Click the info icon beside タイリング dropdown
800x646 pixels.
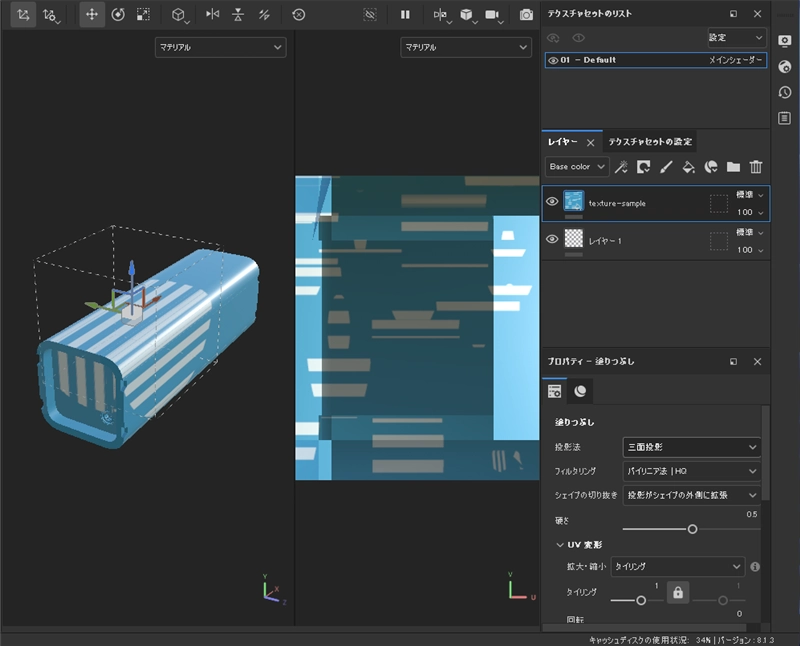(x=755, y=566)
